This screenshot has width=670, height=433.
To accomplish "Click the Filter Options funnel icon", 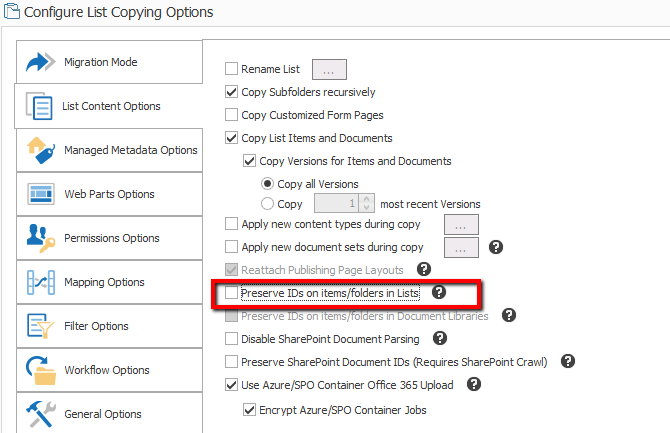I will (41, 326).
